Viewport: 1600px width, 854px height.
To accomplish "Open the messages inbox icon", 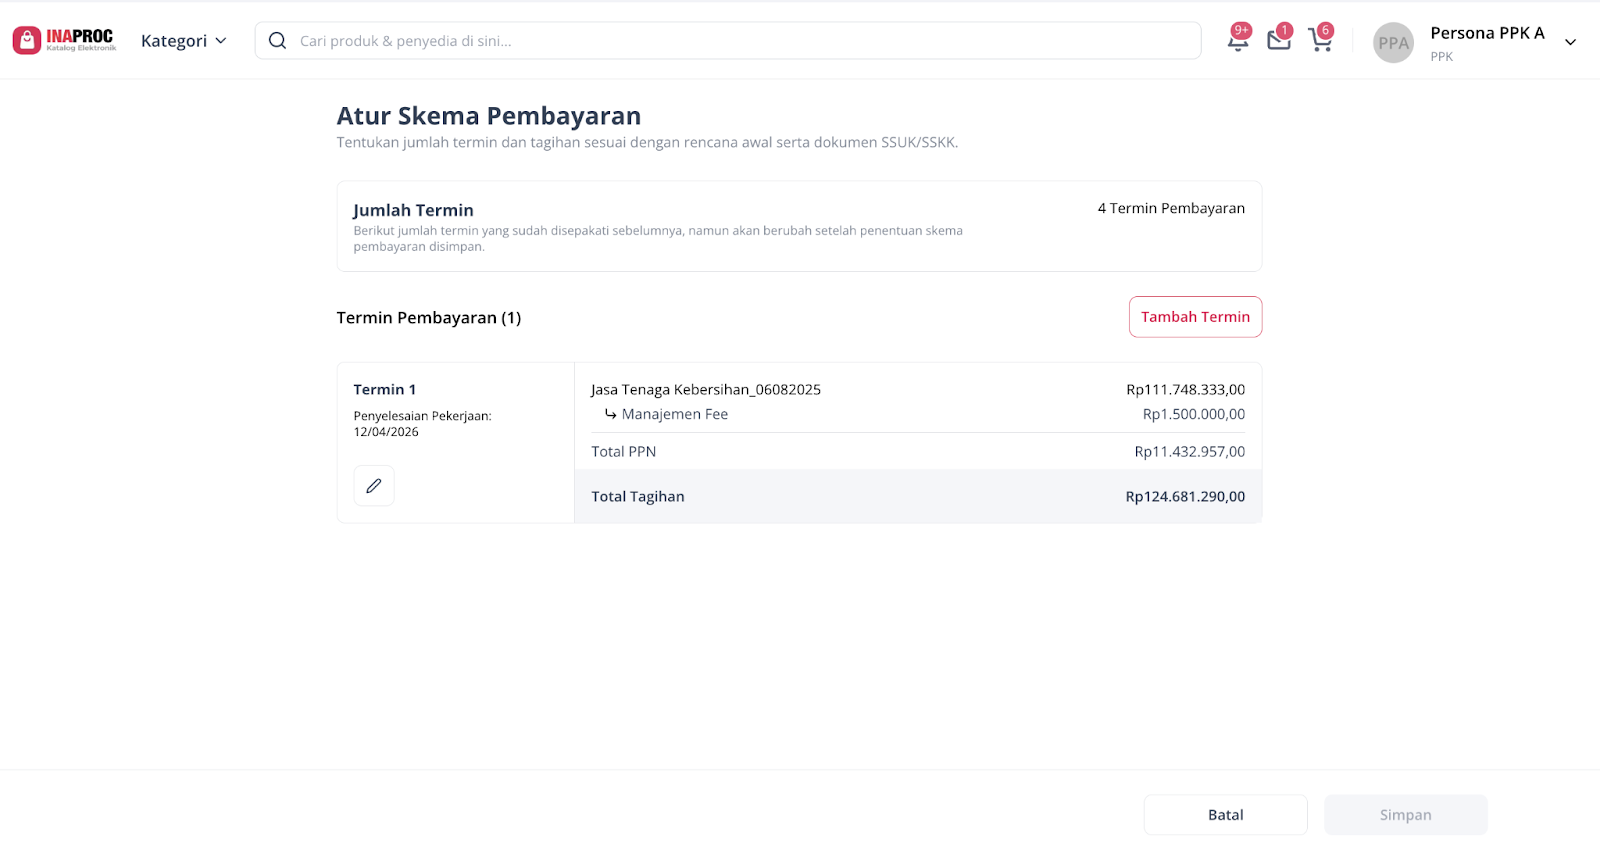I will click(x=1279, y=40).
